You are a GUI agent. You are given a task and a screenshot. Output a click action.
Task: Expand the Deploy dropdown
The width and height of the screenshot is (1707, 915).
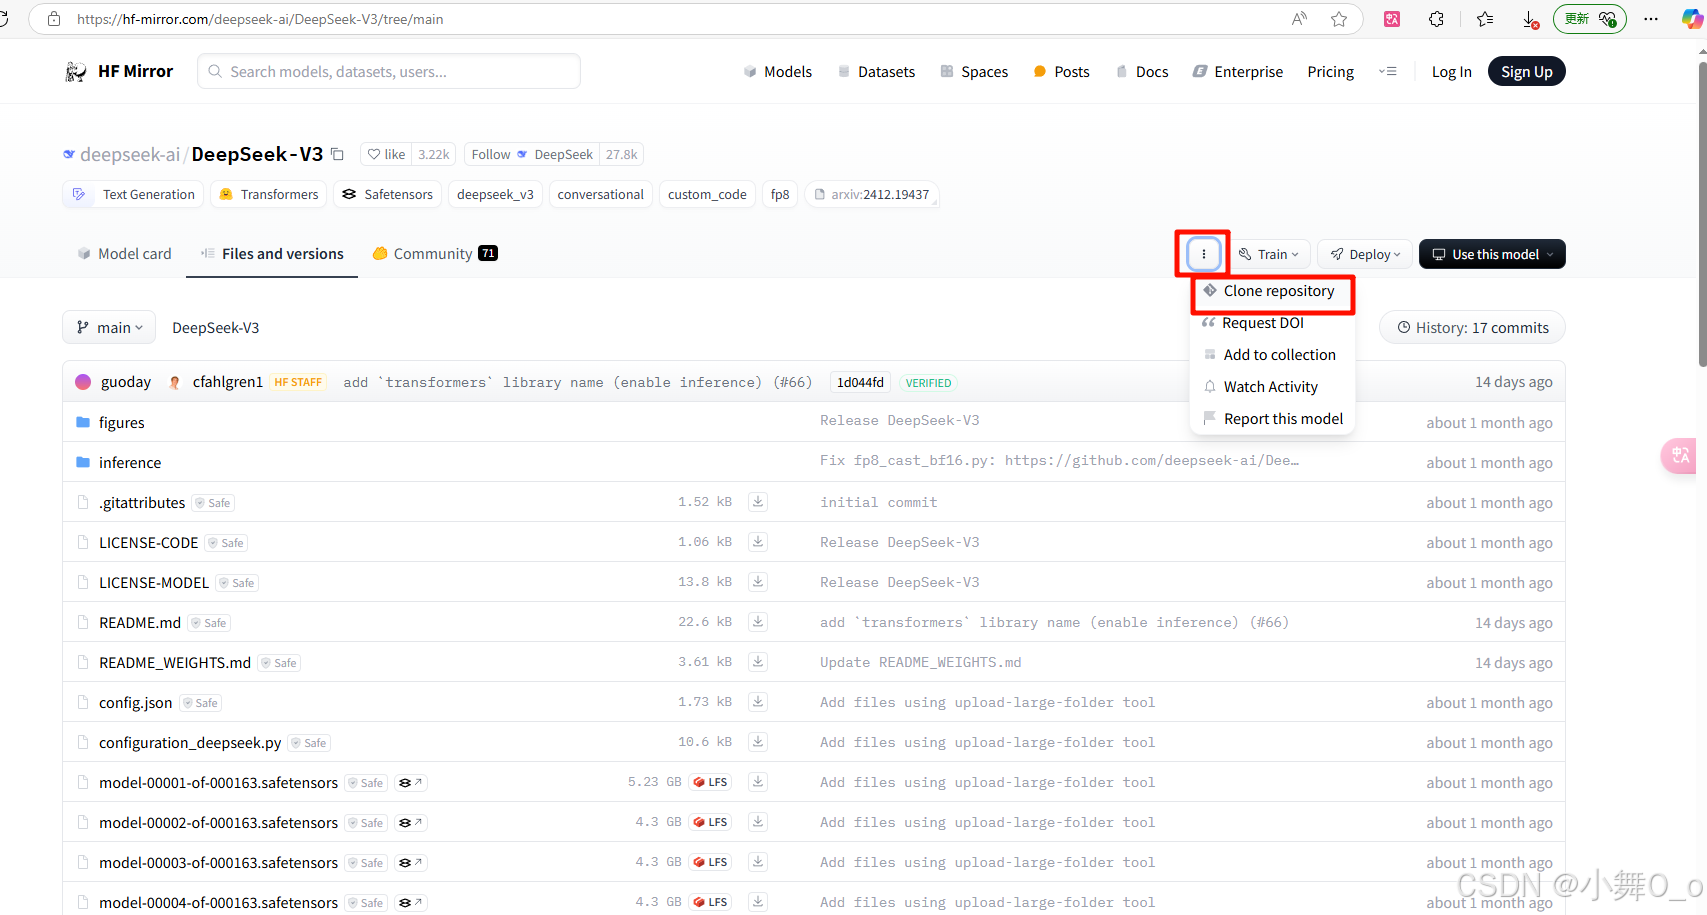[1364, 254]
